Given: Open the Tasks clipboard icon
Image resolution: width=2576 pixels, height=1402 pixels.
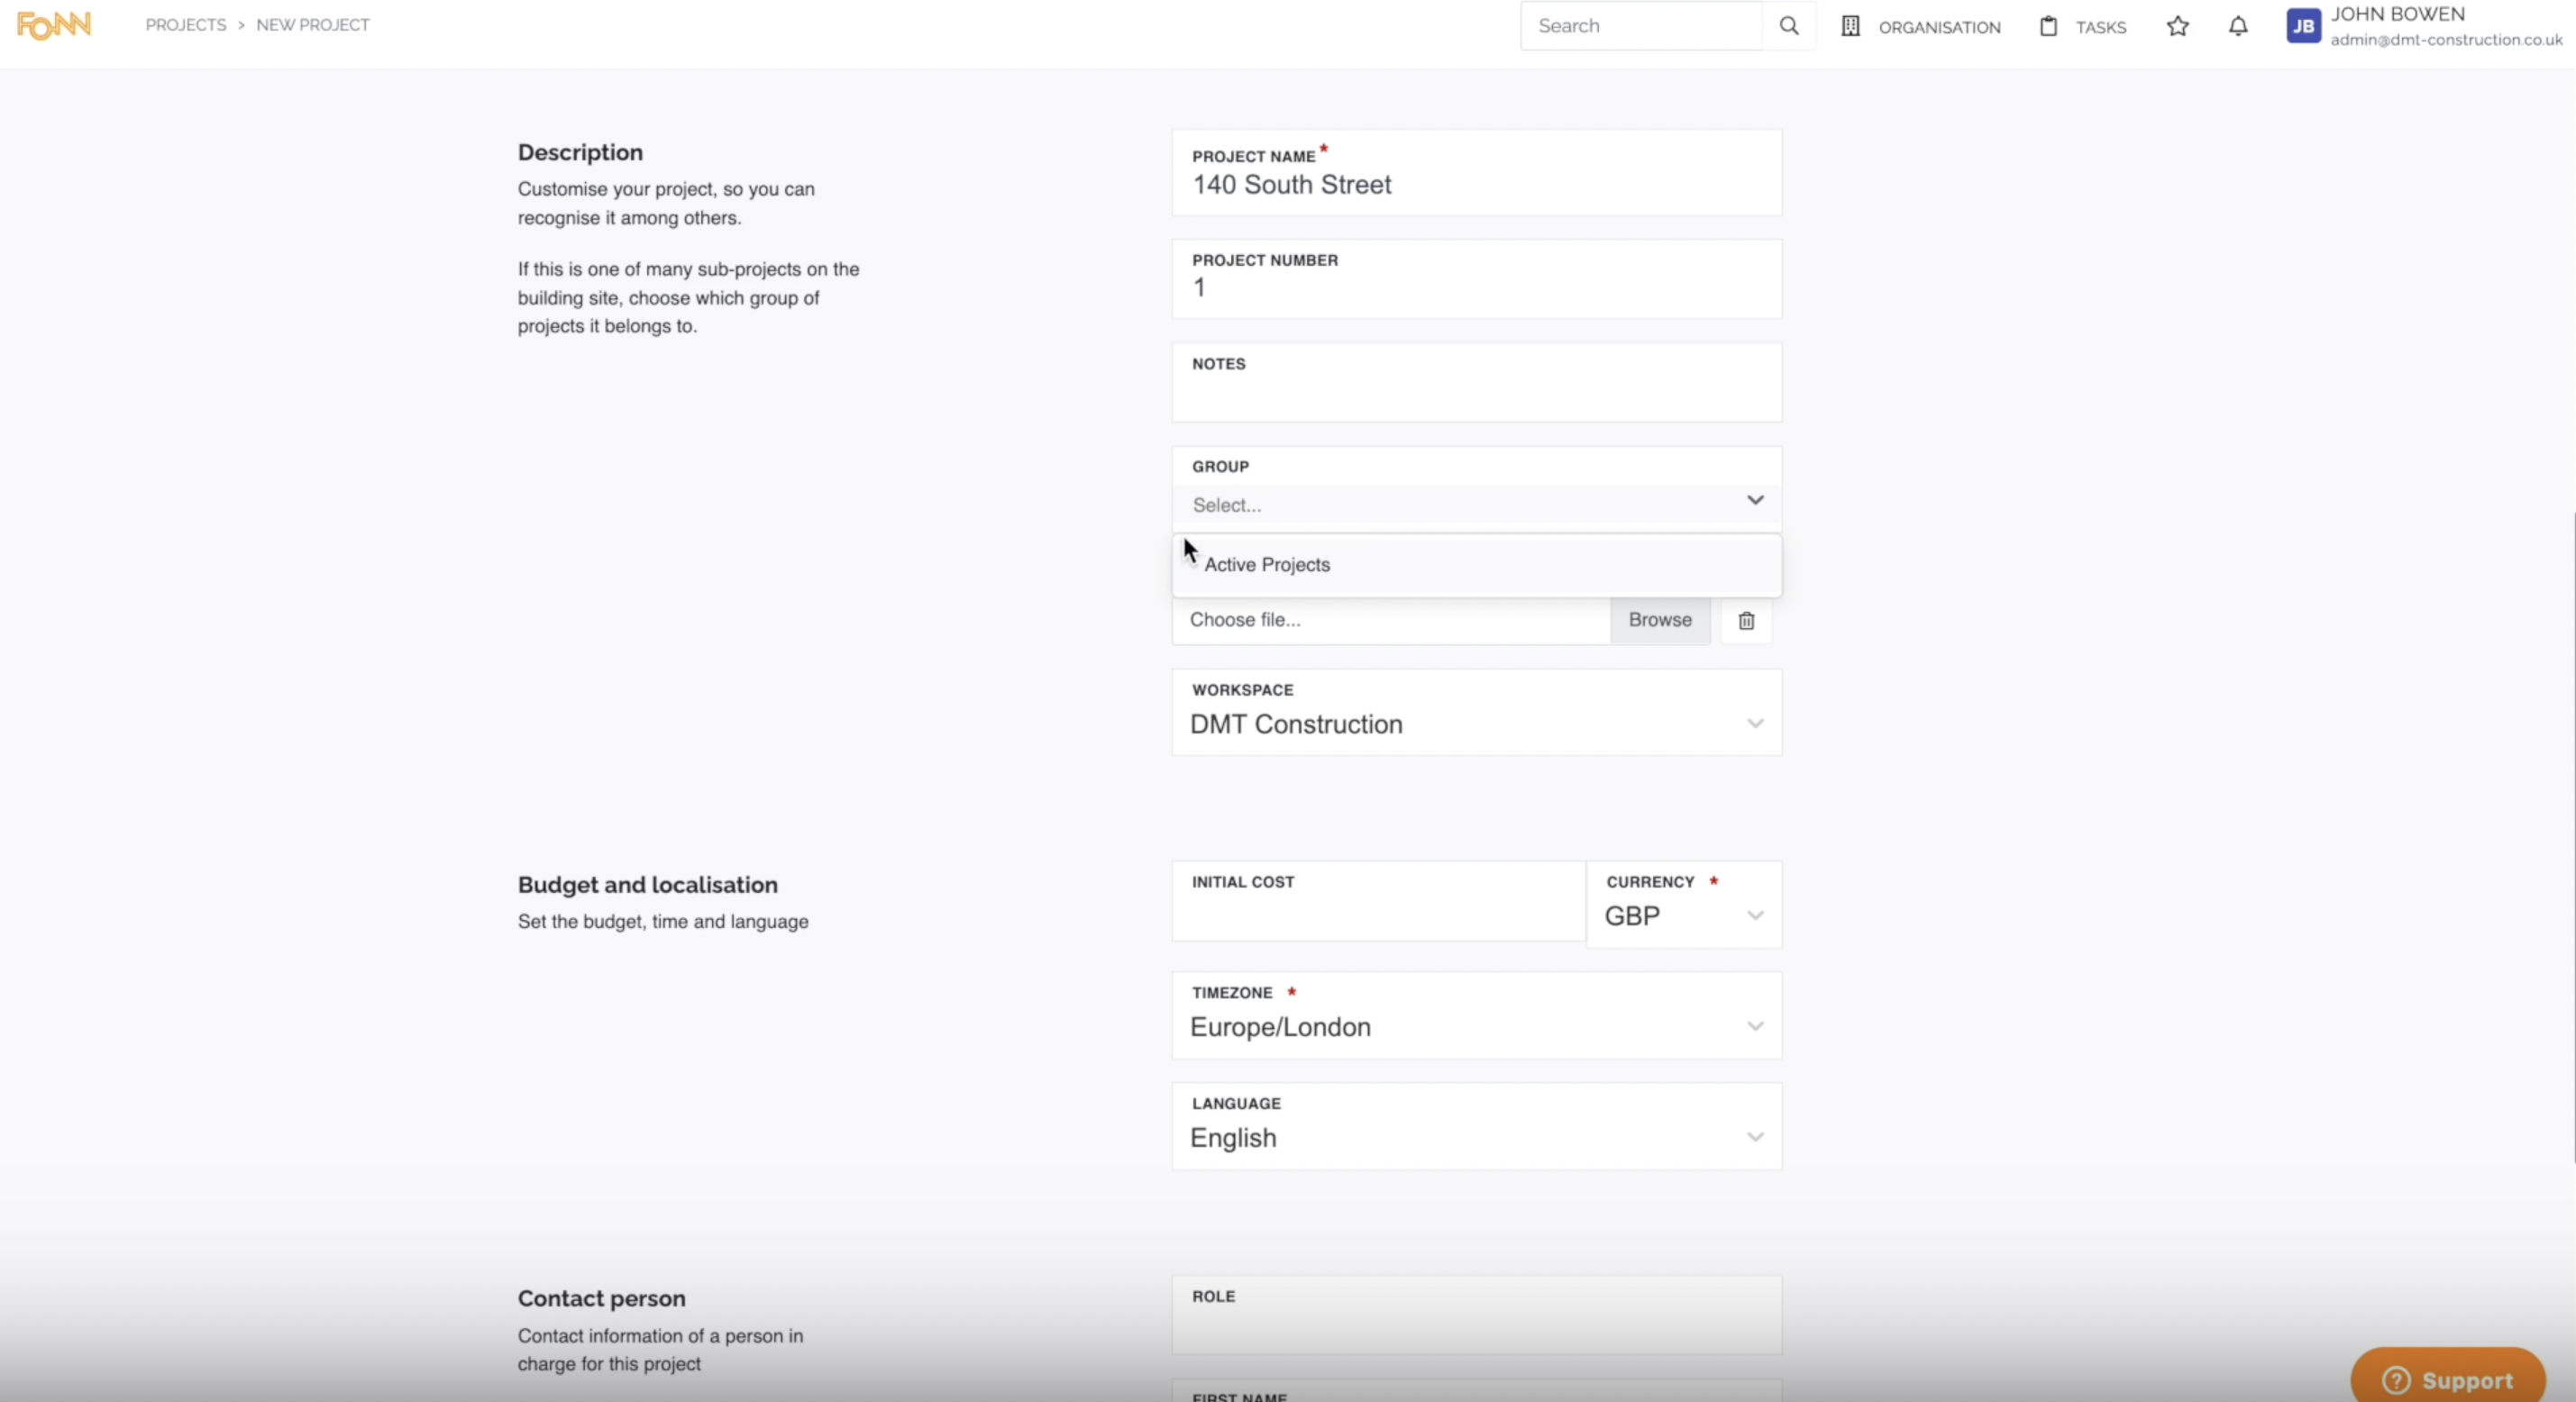Looking at the screenshot, I should point(2048,26).
